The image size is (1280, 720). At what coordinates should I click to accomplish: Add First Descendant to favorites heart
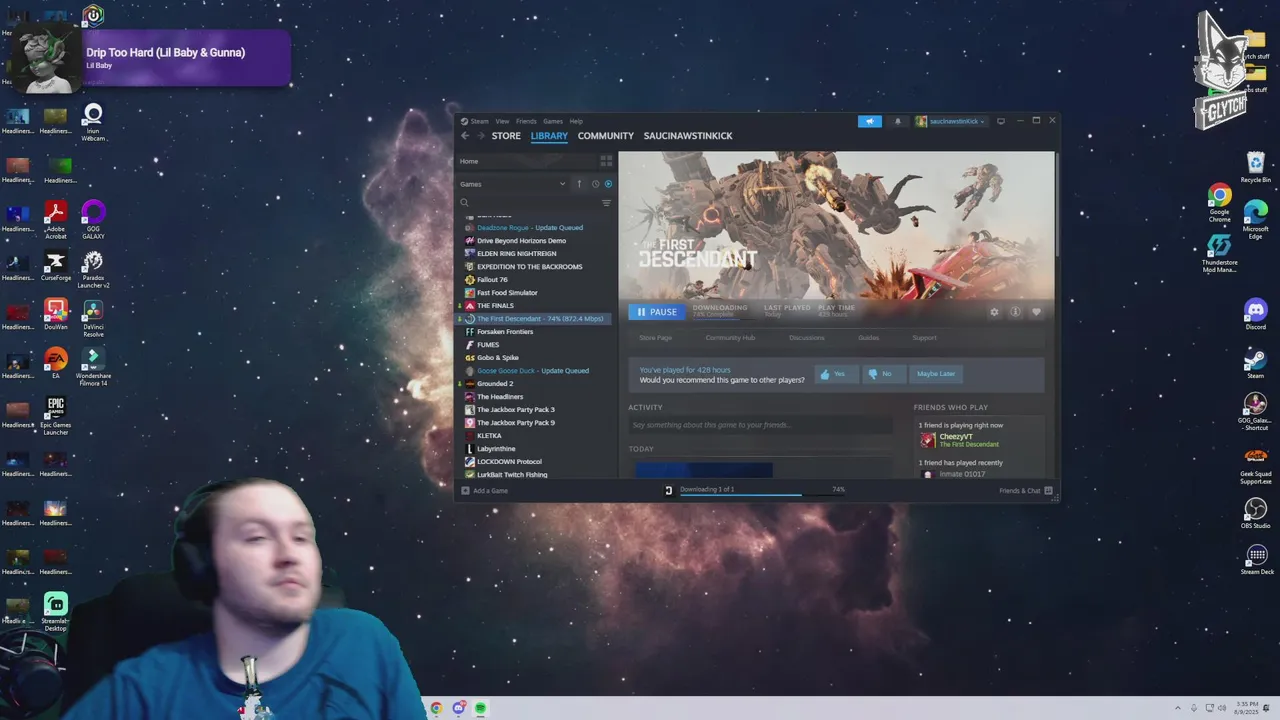(x=1036, y=312)
